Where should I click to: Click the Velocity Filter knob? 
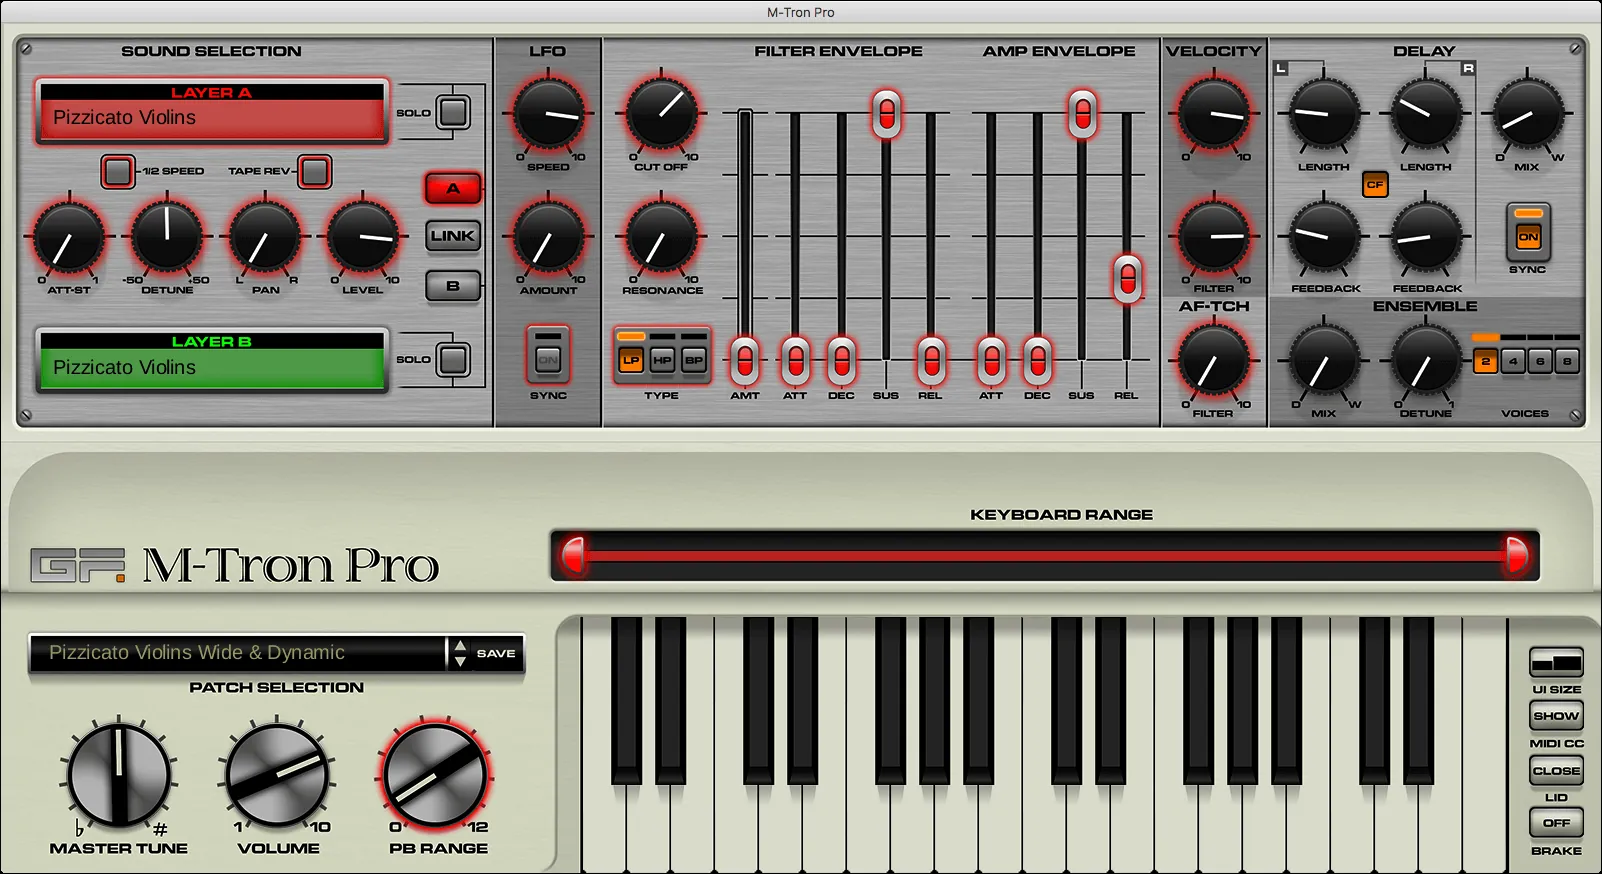[x=1213, y=237]
